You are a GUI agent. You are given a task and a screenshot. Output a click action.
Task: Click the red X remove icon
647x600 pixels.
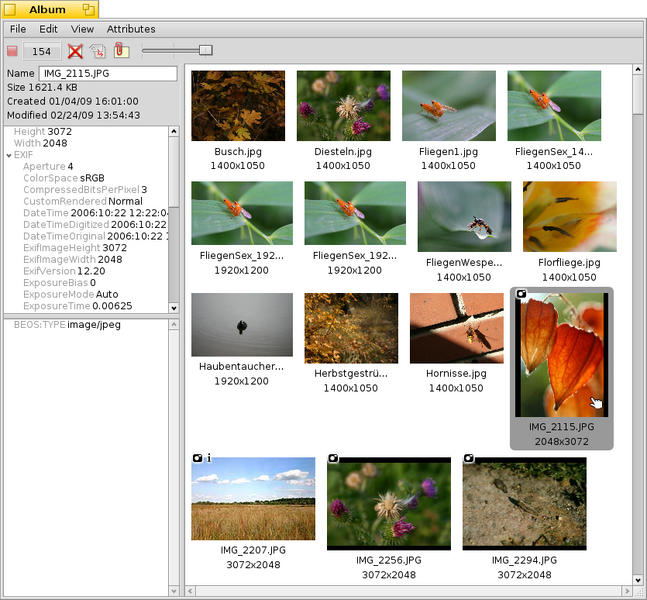coord(75,51)
